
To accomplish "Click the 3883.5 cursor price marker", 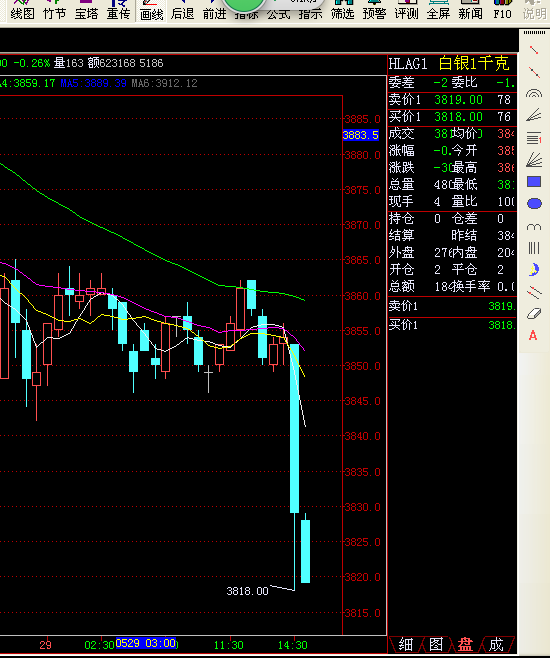I will [361, 135].
